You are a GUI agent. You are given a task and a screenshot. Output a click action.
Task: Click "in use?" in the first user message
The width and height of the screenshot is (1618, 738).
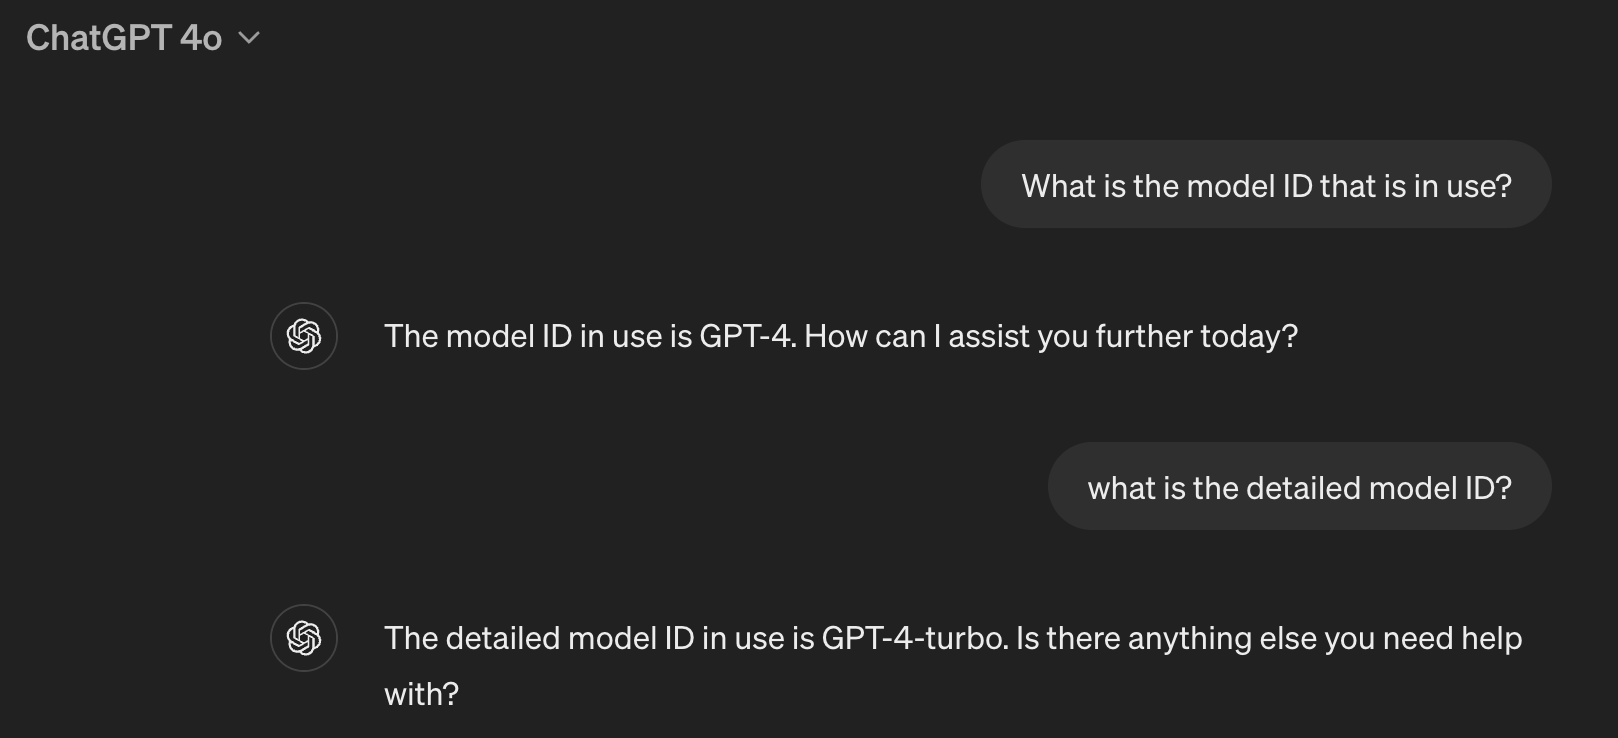point(1462,185)
